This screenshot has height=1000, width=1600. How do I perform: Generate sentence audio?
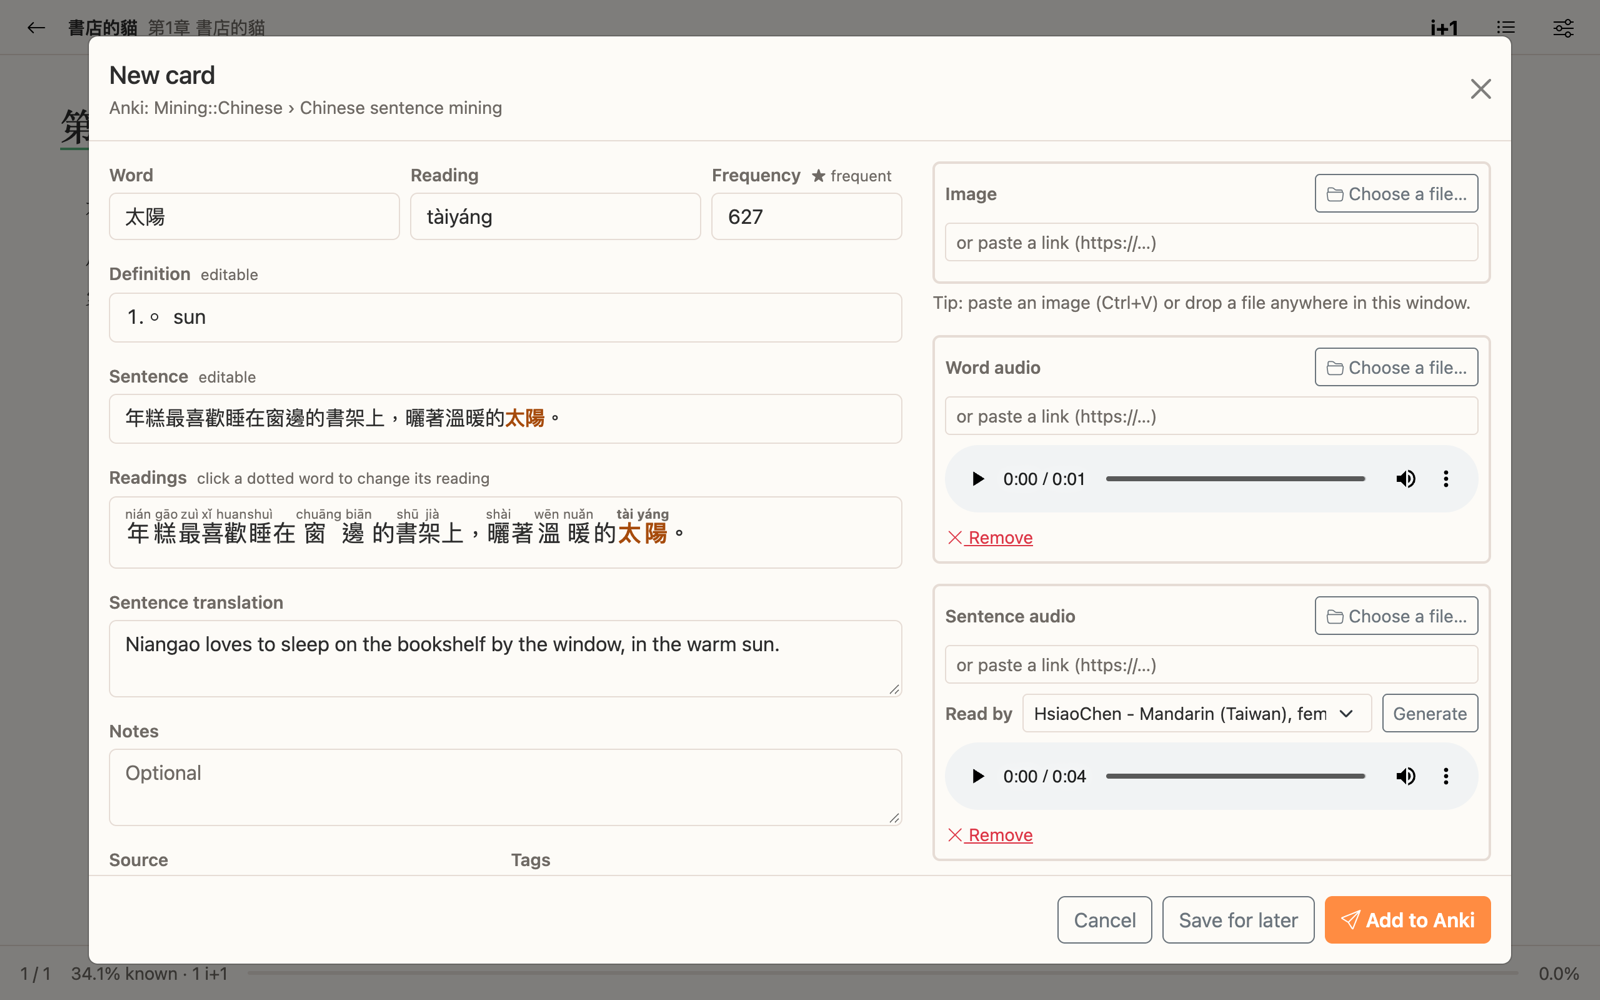click(x=1430, y=714)
